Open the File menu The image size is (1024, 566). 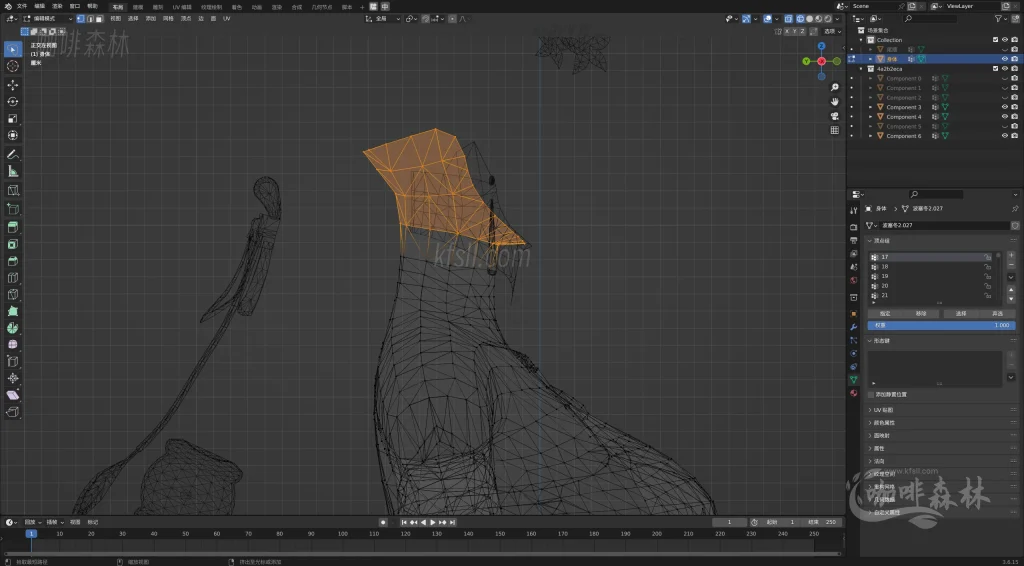click(x=22, y=6)
